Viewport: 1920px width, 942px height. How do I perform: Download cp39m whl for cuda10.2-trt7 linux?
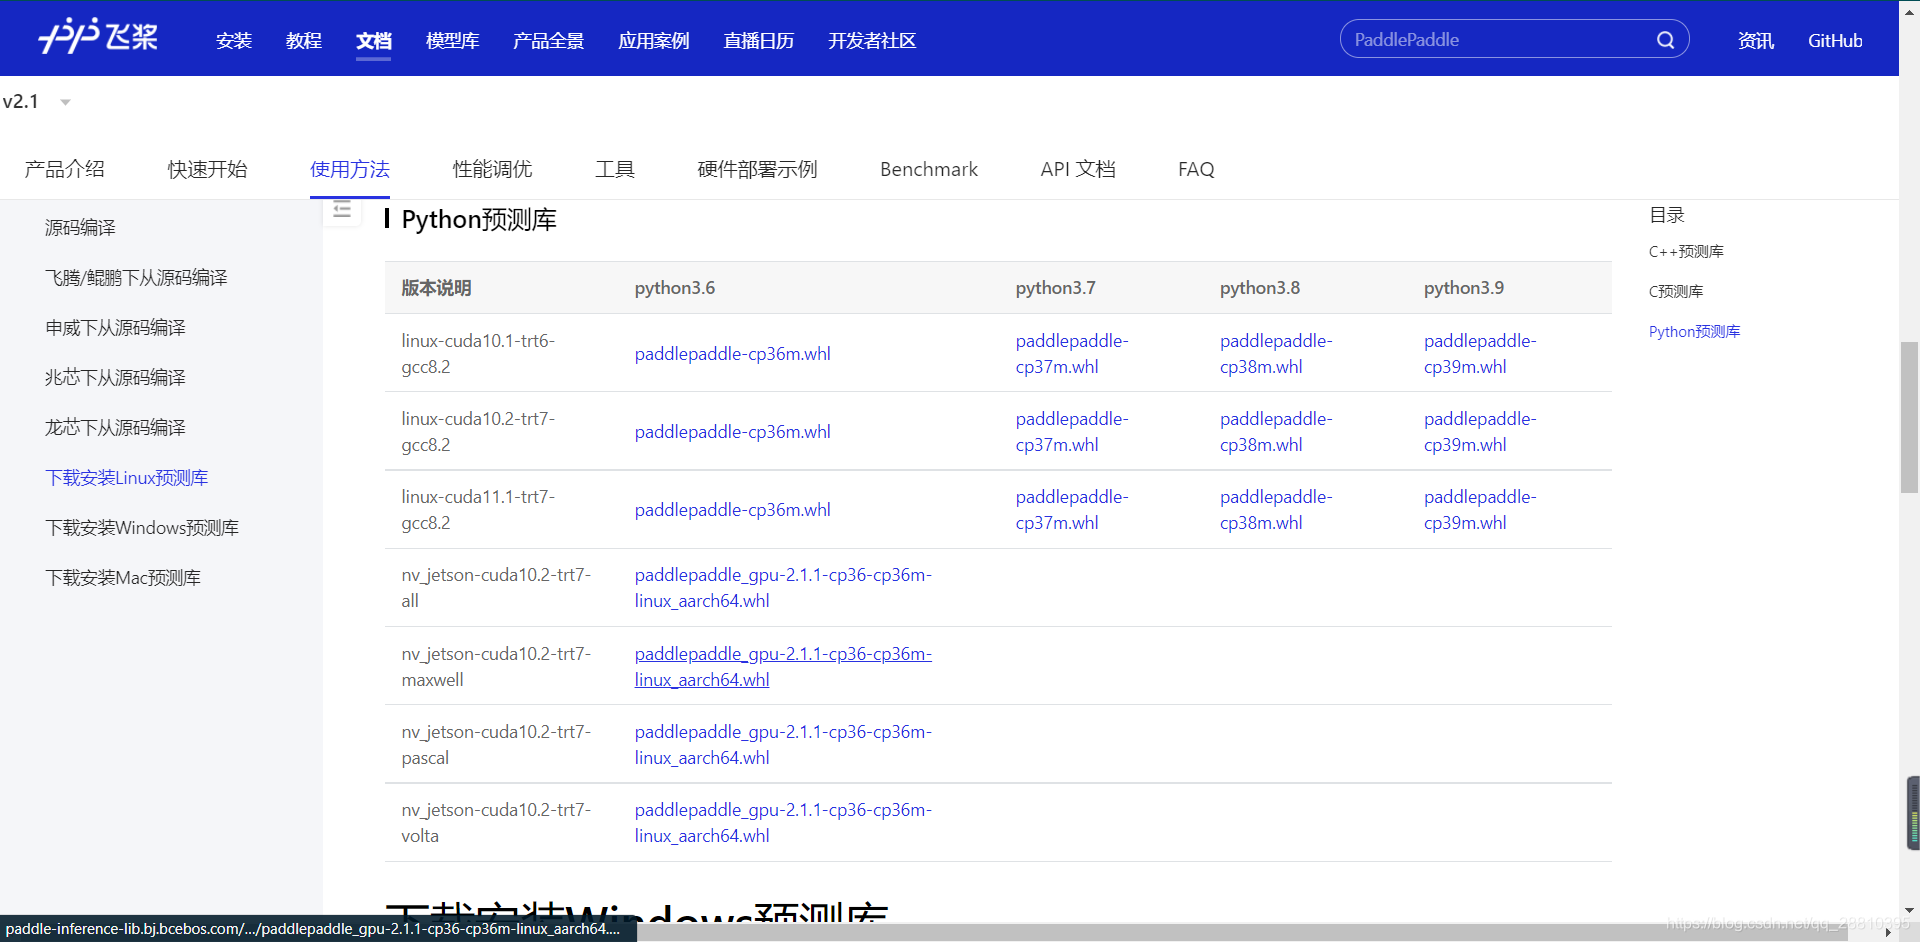coord(1480,432)
